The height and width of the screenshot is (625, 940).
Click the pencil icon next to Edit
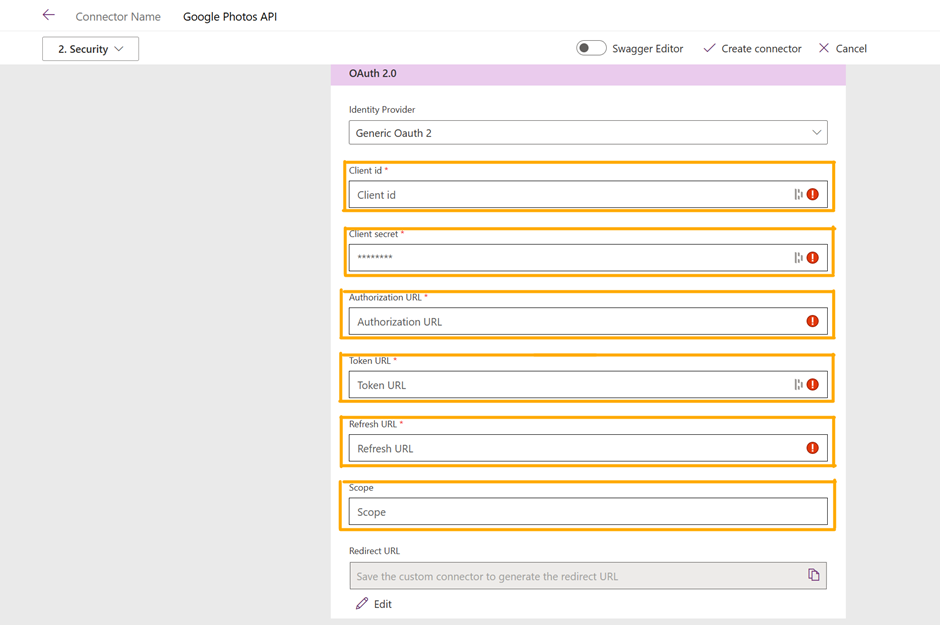361,603
